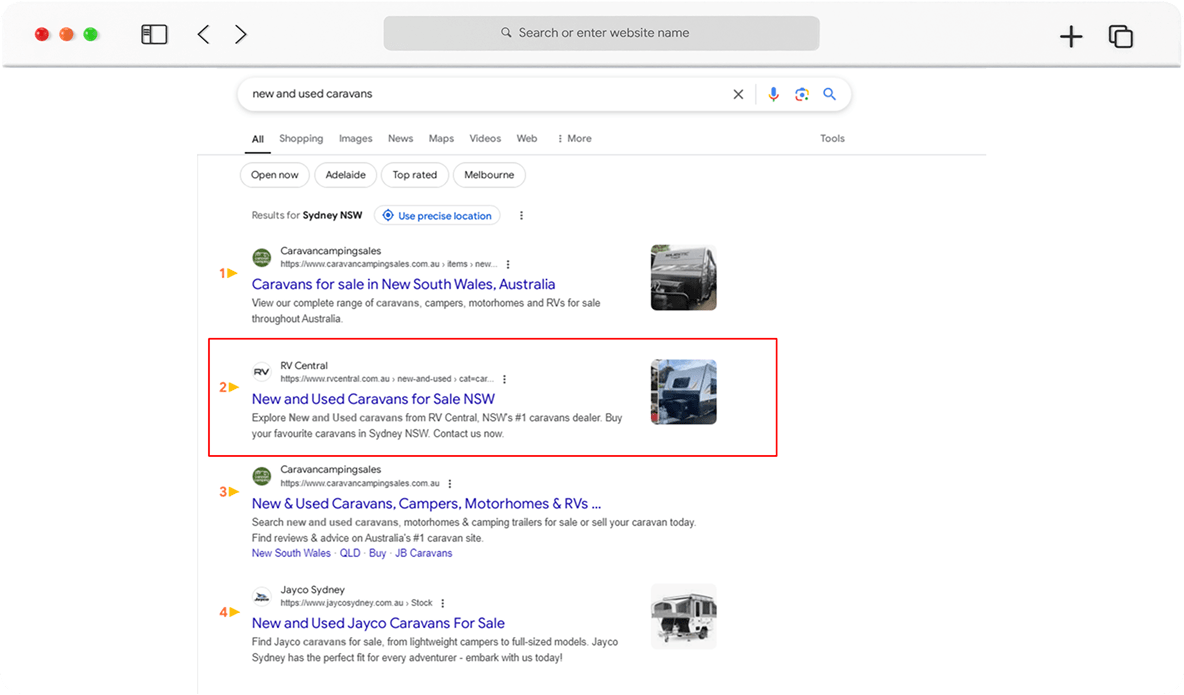This screenshot has height=695, width=1184.
Task: Clear the search query with X icon
Action: 738,94
